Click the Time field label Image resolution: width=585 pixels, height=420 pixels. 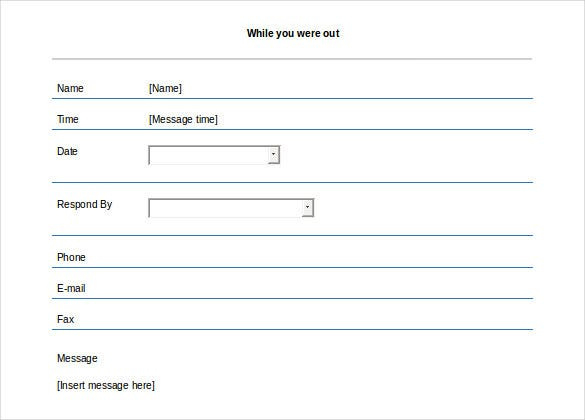pos(68,119)
